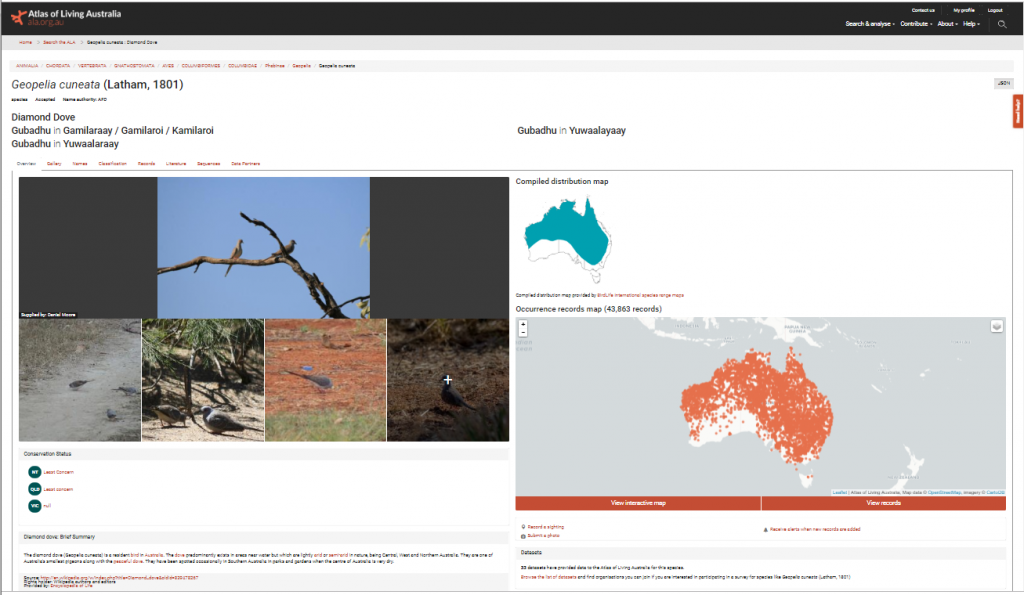The width and height of the screenshot is (1024, 595).
Task: Switch to the Gallery tab
Action: (54, 163)
